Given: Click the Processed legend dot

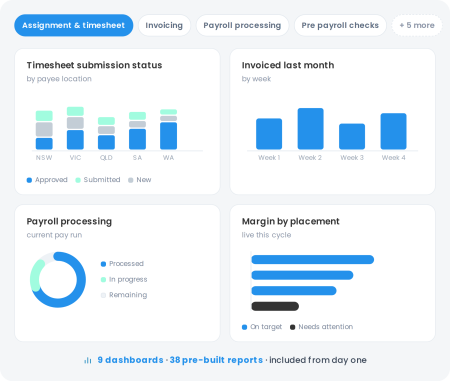Looking at the screenshot, I should tap(103, 264).
